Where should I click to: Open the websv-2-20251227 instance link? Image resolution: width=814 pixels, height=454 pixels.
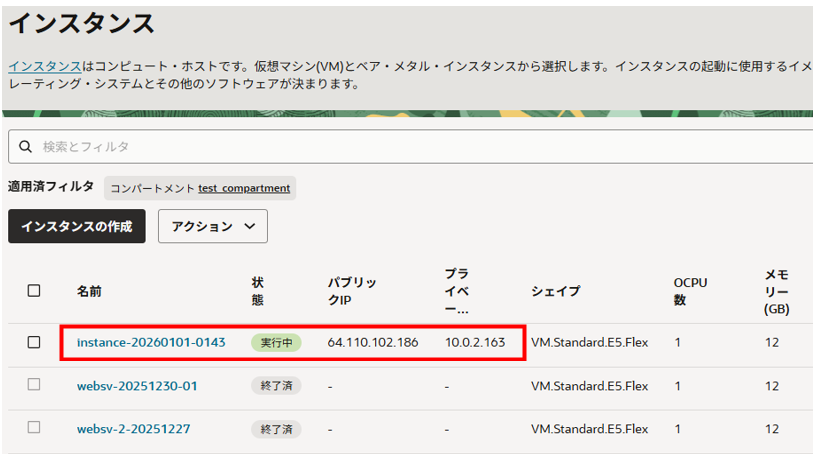133,428
